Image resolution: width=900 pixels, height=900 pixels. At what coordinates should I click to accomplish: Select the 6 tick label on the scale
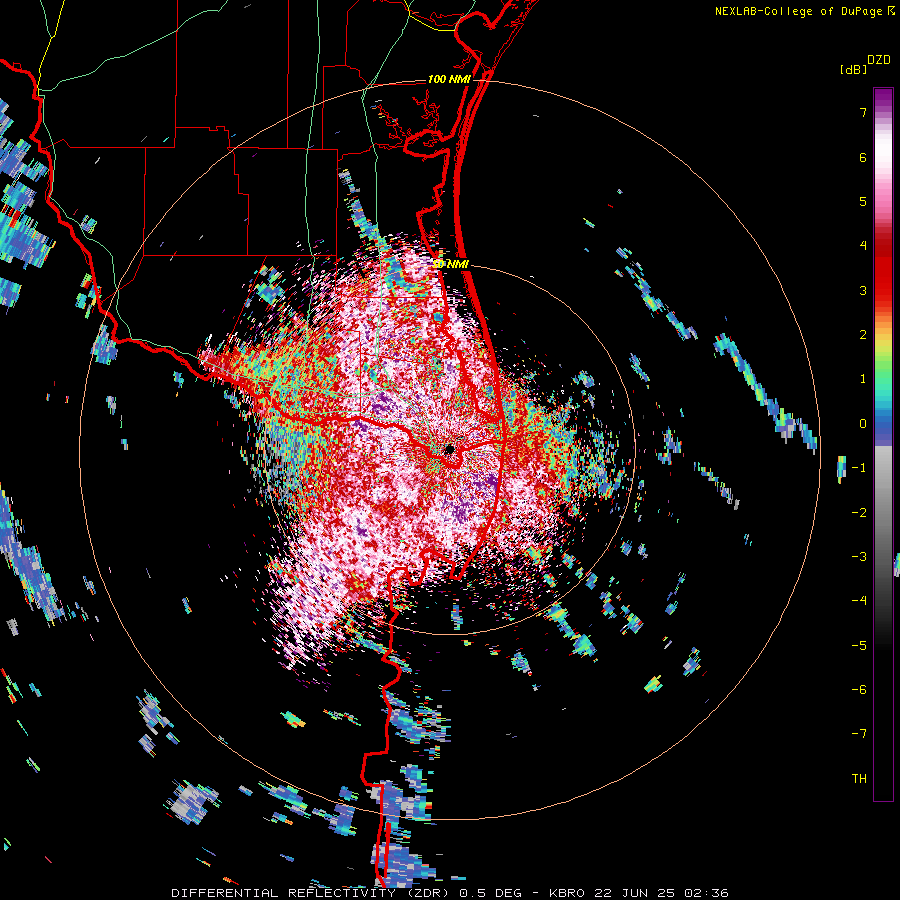click(862, 157)
